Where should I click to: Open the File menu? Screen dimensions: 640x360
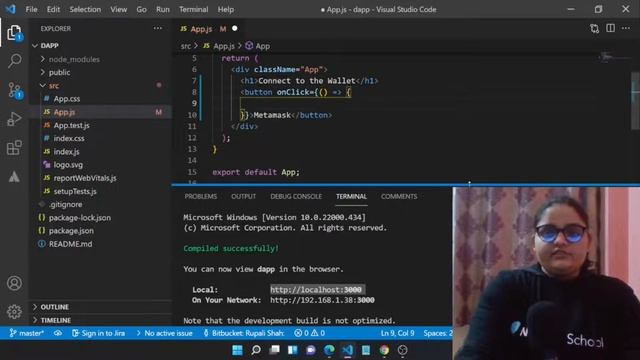(x=31, y=9)
